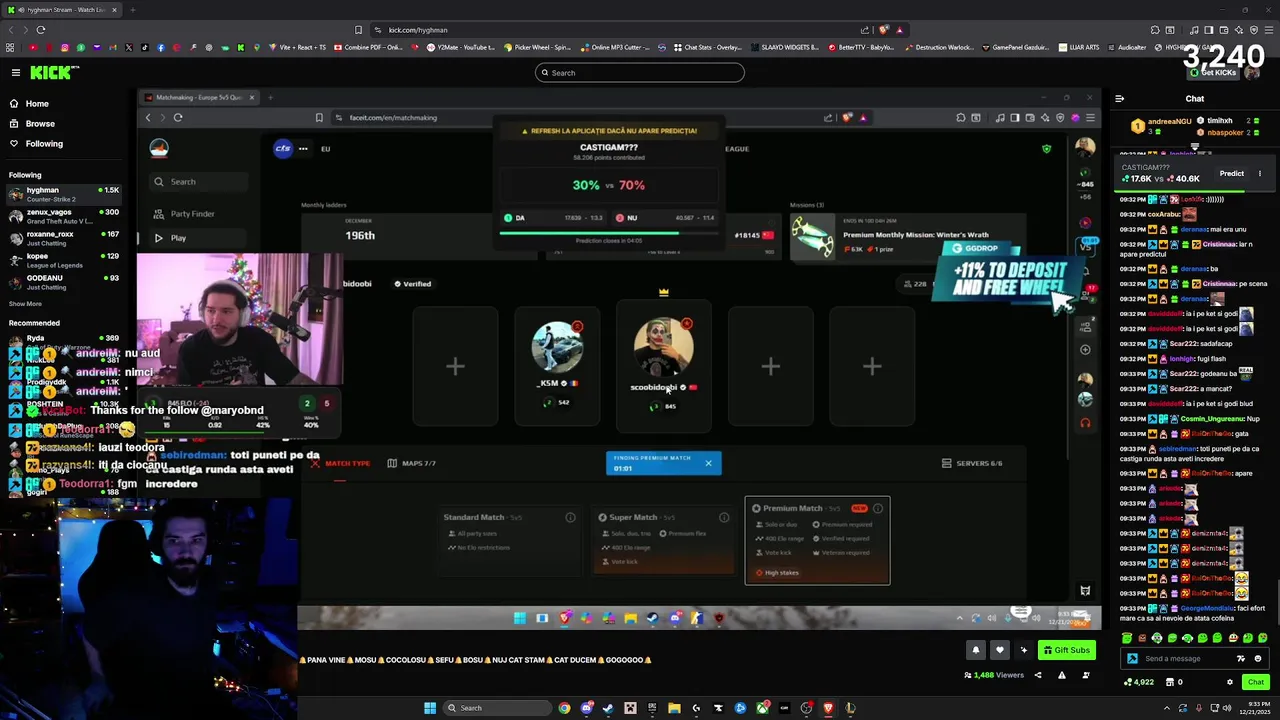Select Premium Match card in stream

[817, 540]
